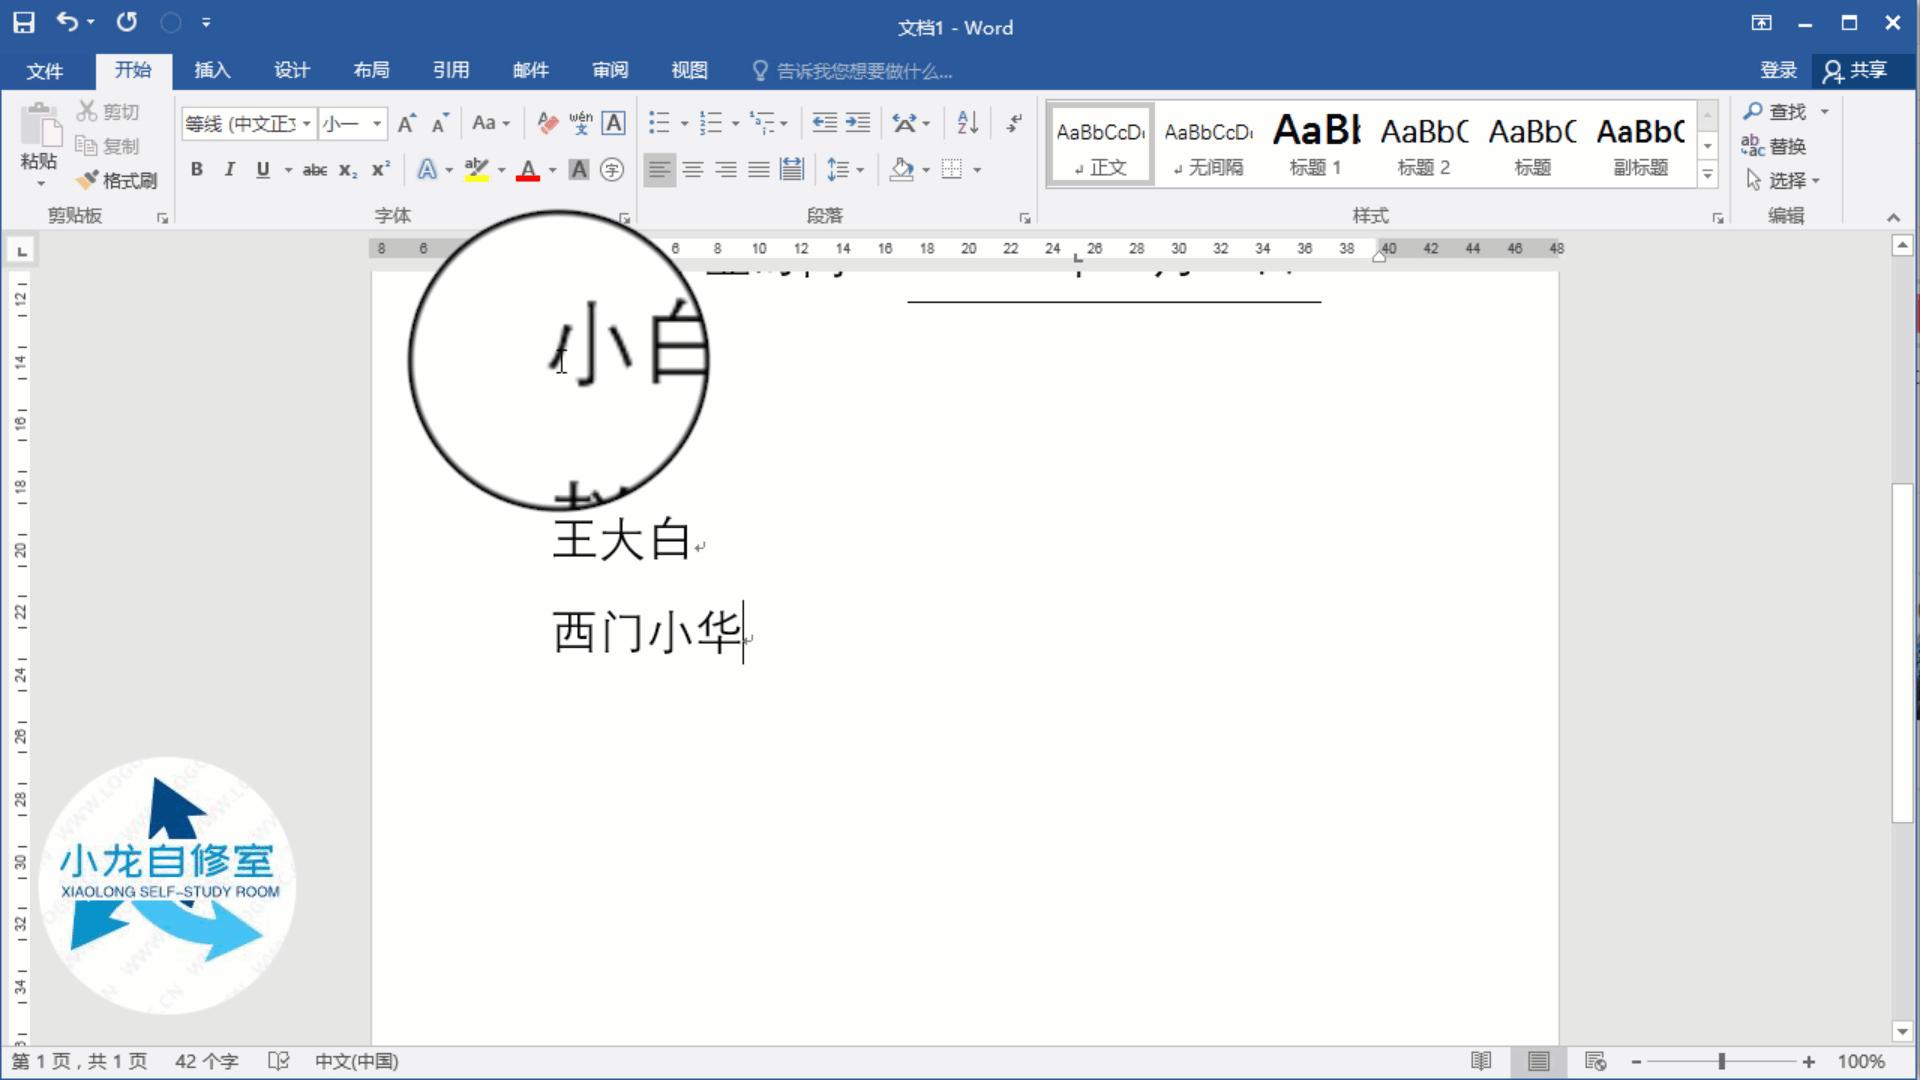Apply subscript formatting
Screen dimensions: 1920x1080
[x=346, y=171]
